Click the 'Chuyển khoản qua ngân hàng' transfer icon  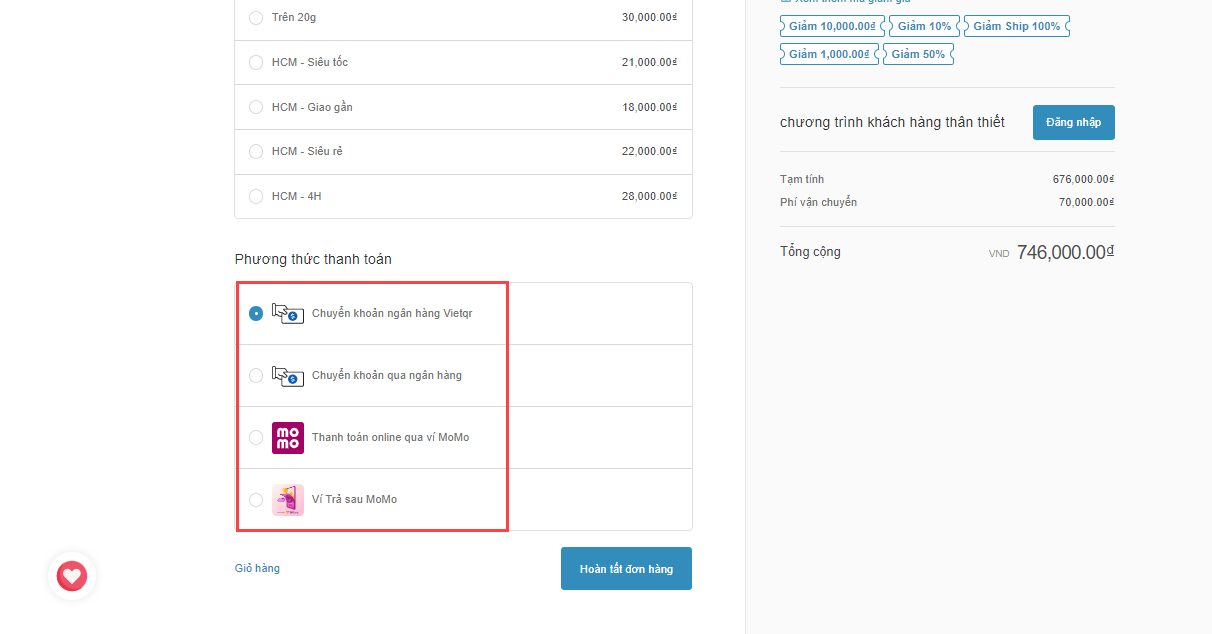(288, 375)
